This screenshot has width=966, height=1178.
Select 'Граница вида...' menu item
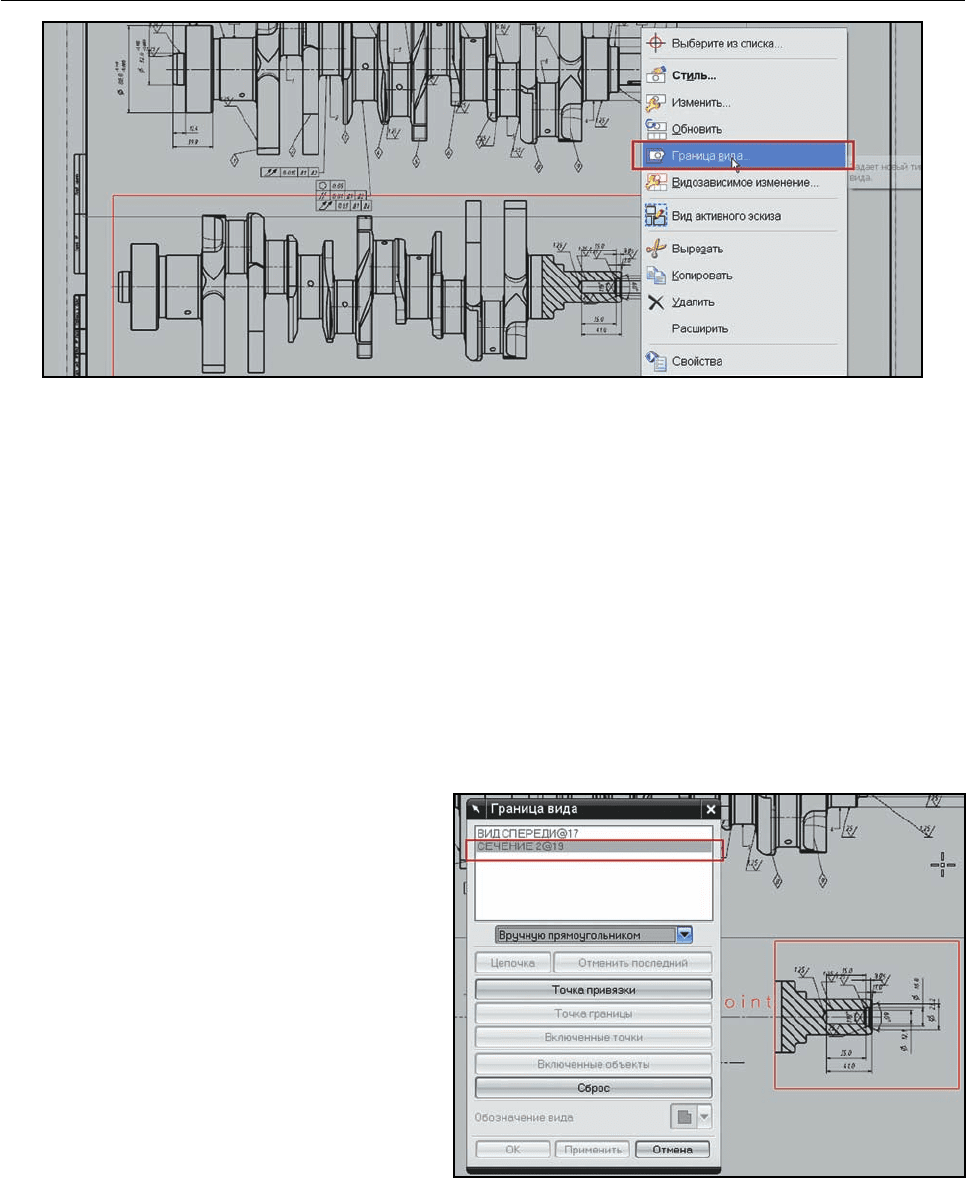point(744,156)
